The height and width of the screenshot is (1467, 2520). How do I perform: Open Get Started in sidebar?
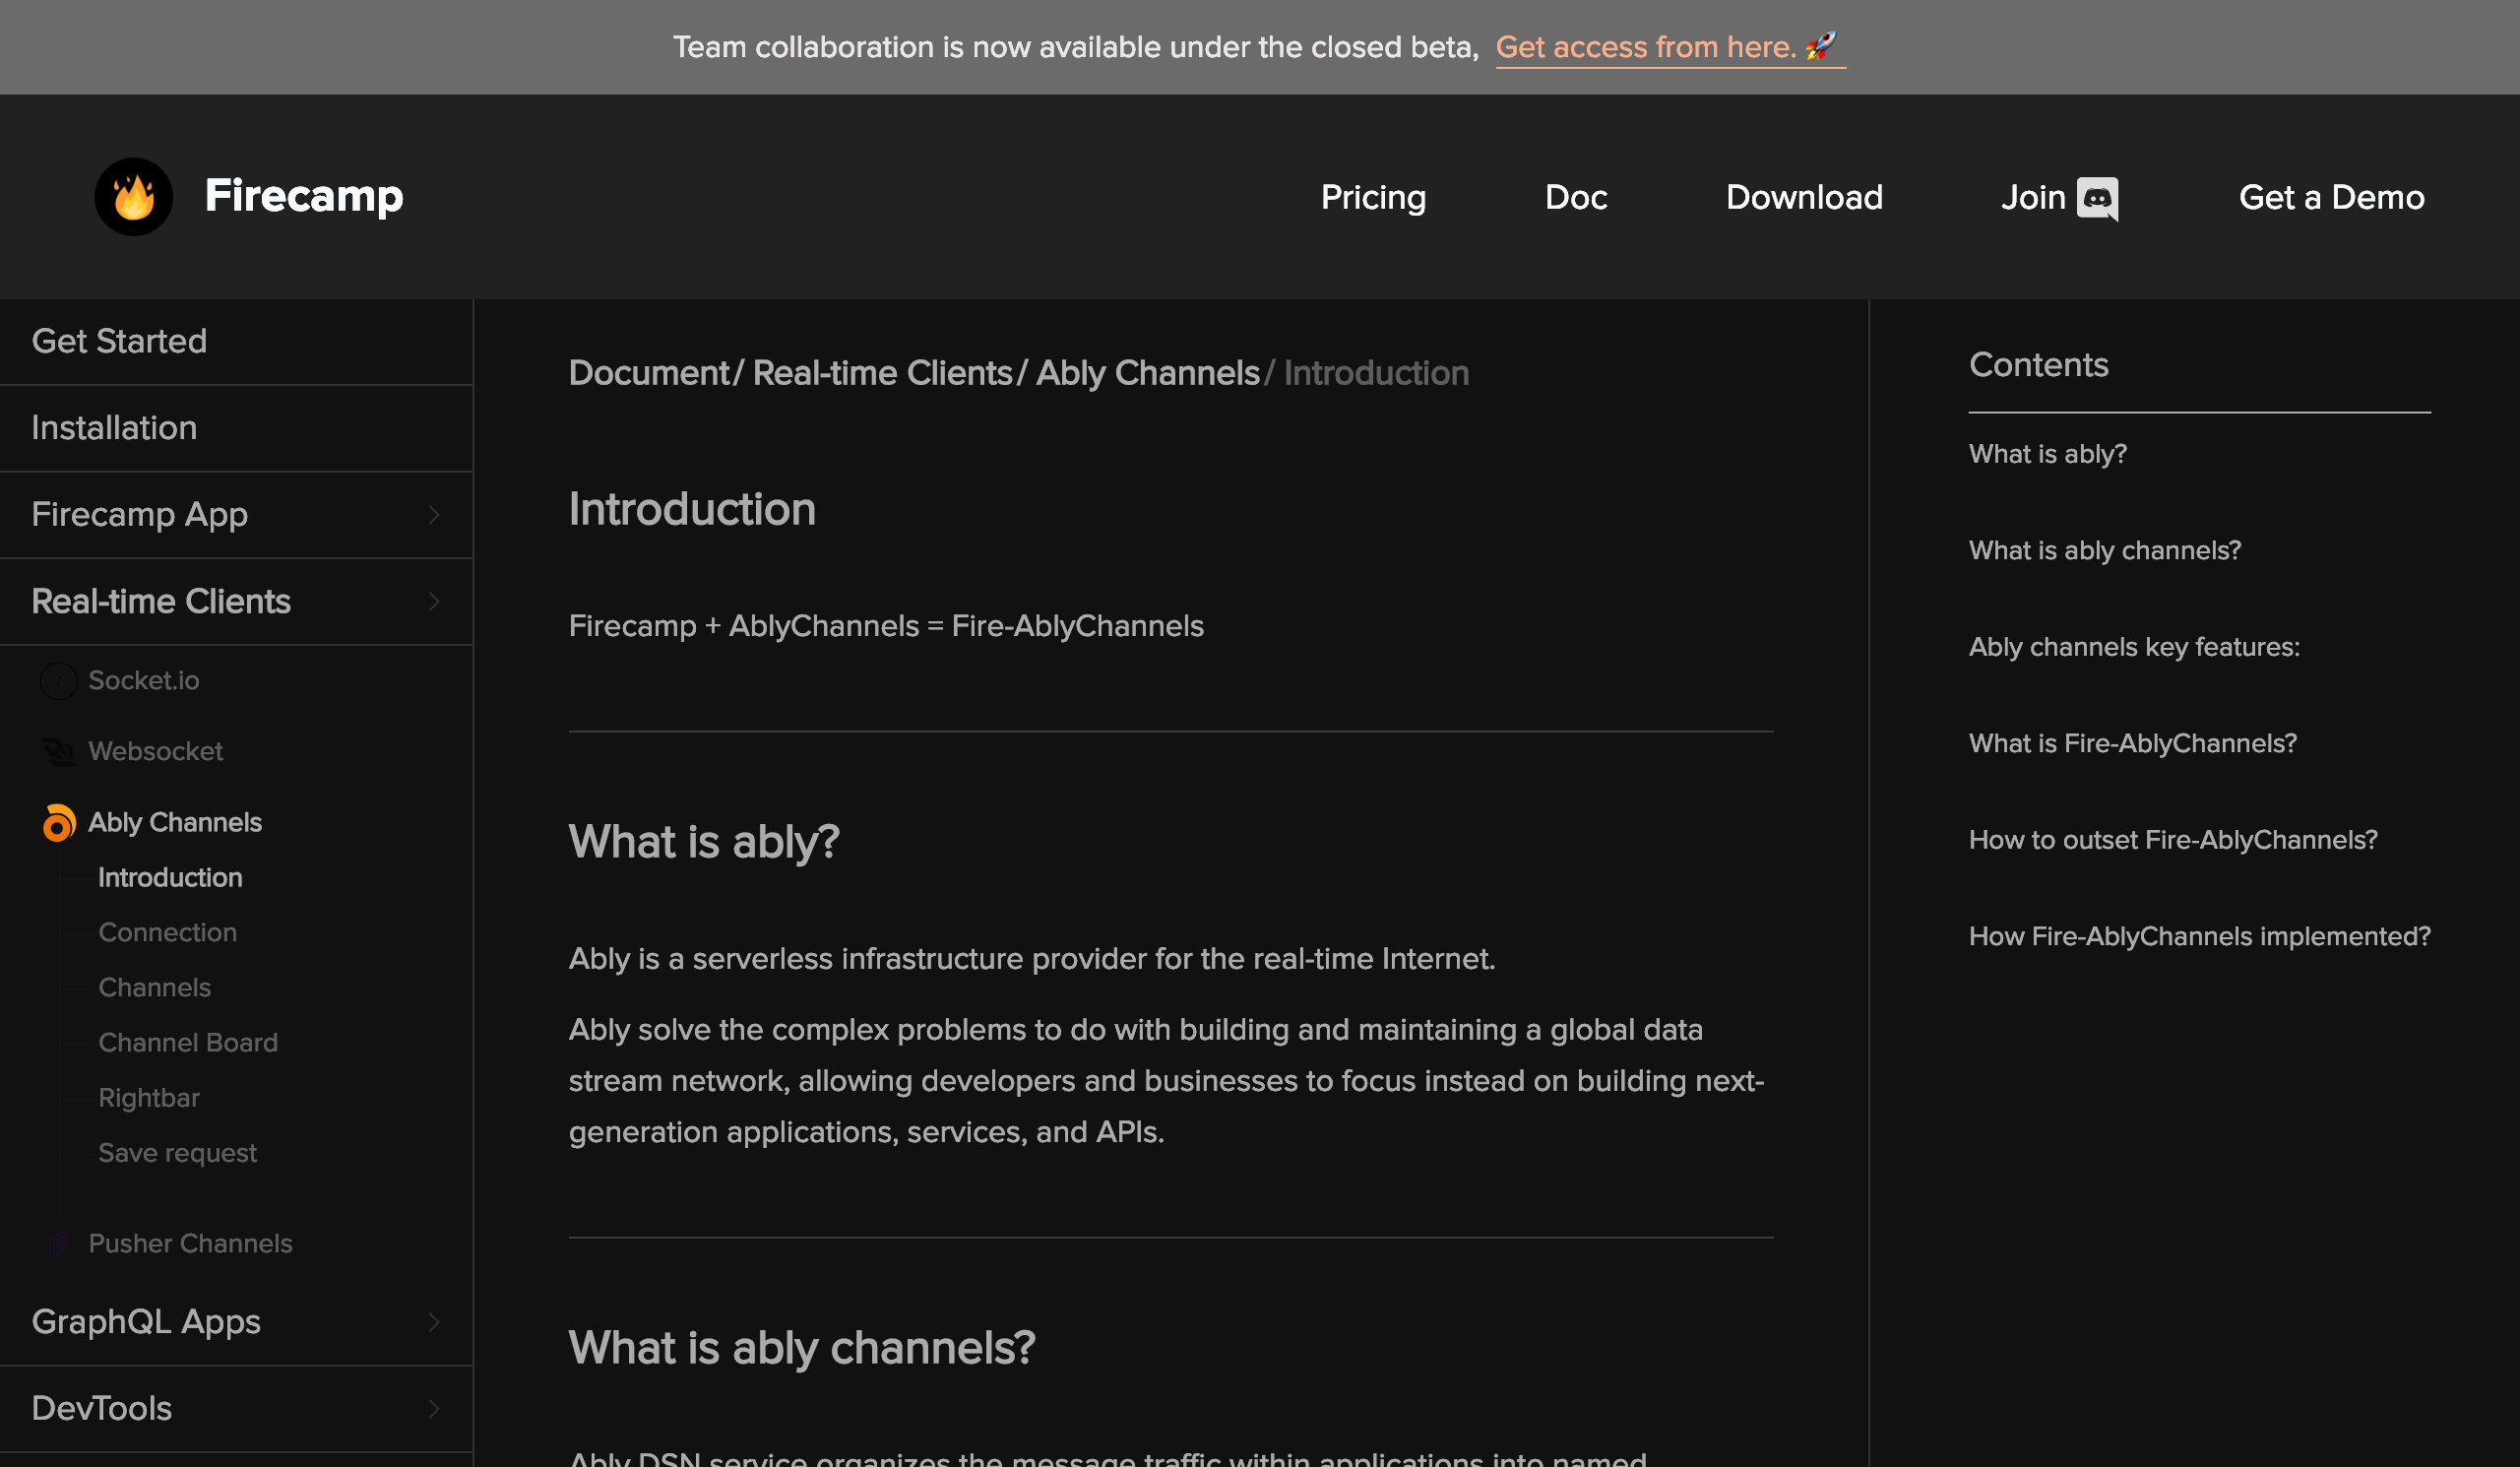[x=119, y=341]
